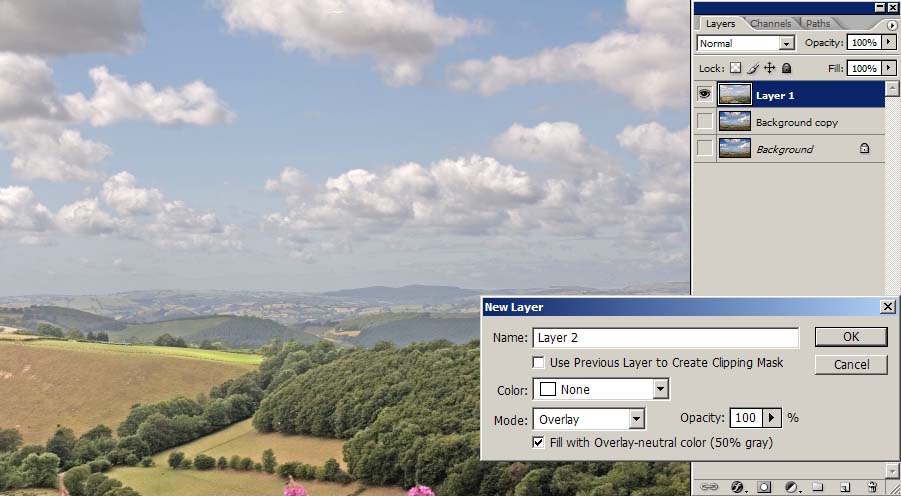Click the create new layer icon
The width and height of the screenshot is (901, 496).
coord(844,487)
